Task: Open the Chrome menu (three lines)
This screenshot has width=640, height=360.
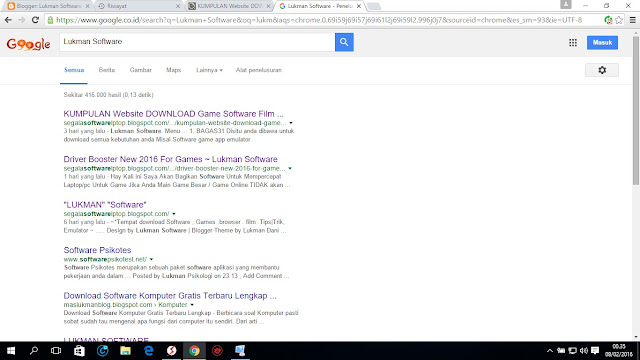Action: click(632, 20)
